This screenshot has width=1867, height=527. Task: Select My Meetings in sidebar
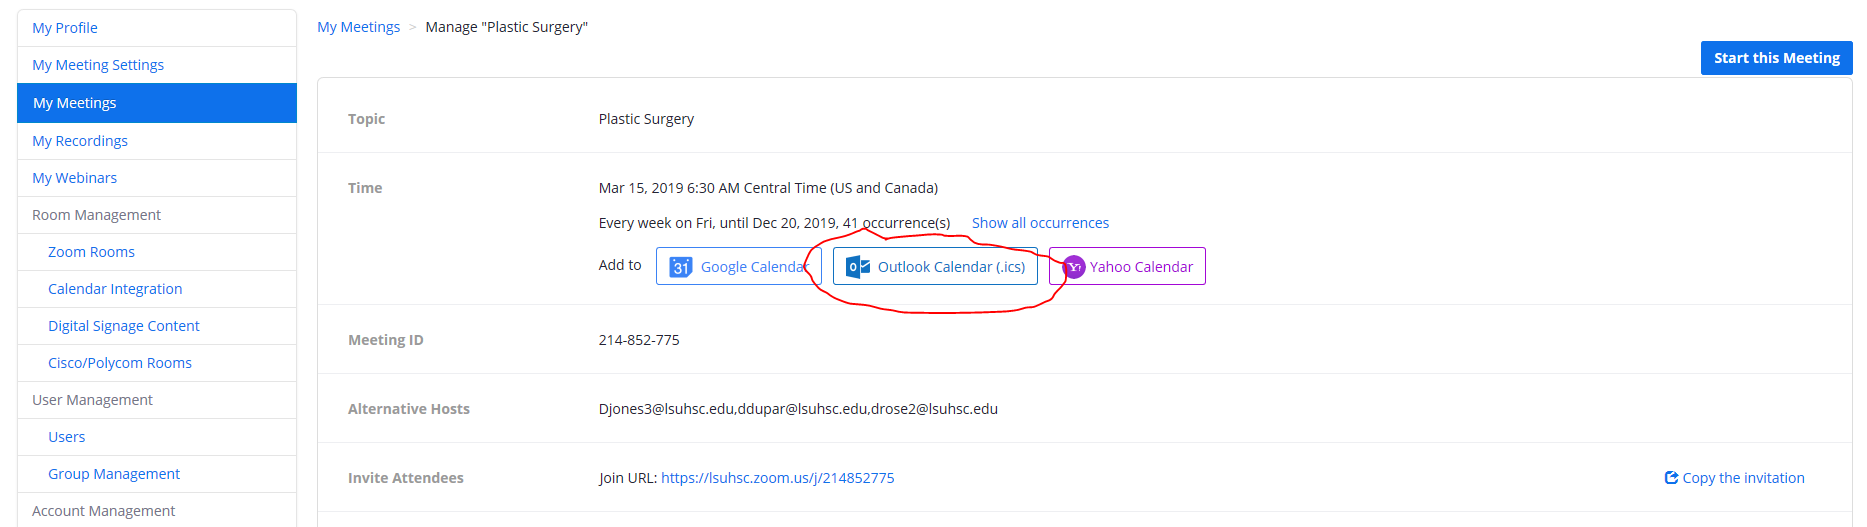point(75,103)
